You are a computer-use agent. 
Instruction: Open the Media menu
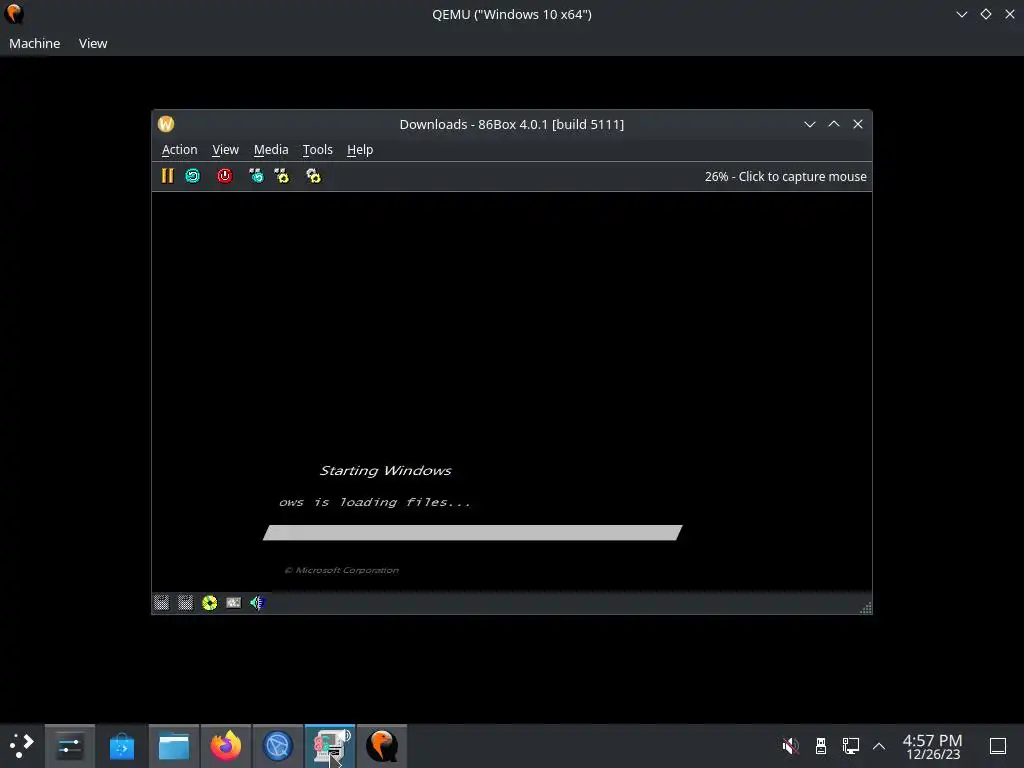click(271, 150)
